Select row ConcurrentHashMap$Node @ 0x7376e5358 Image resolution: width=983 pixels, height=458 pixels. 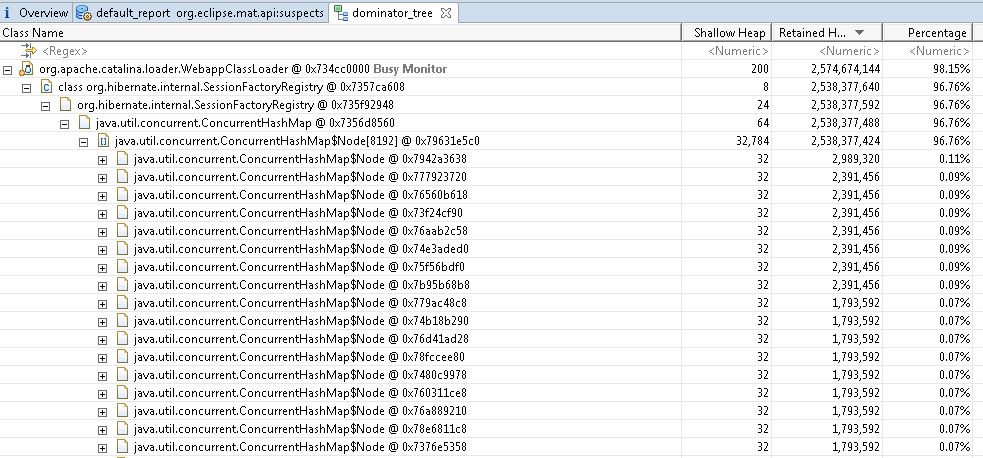(x=492, y=447)
